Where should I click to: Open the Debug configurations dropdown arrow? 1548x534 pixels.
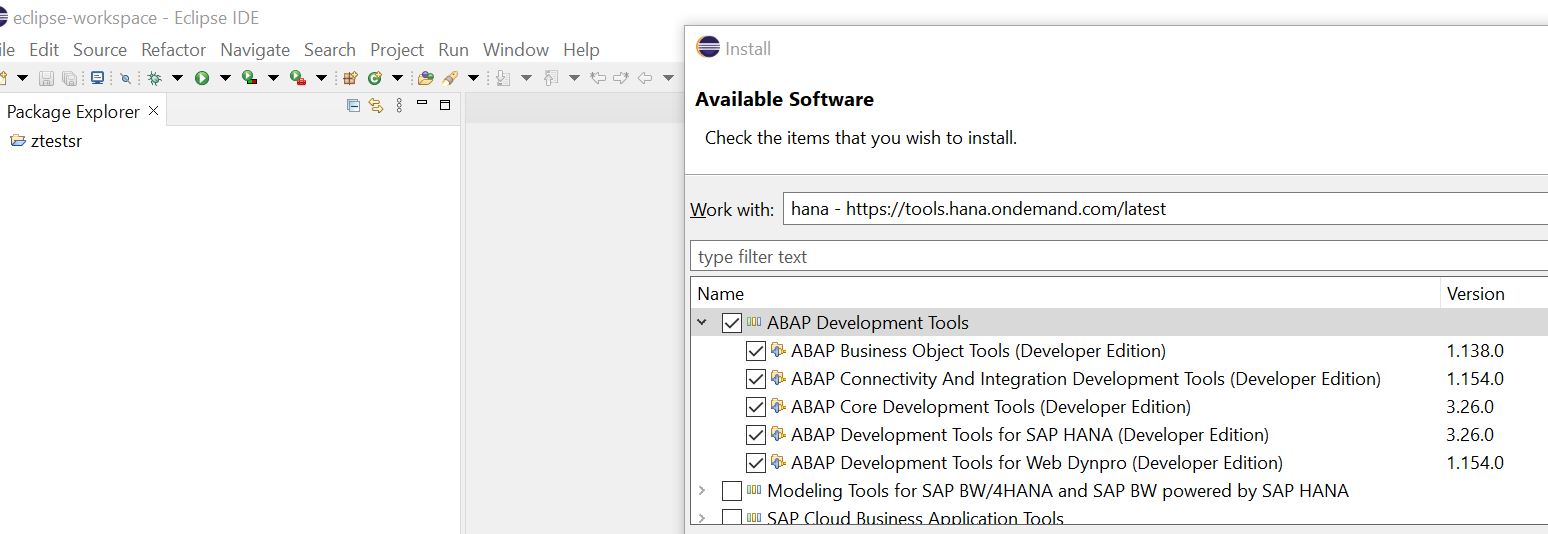[x=177, y=78]
